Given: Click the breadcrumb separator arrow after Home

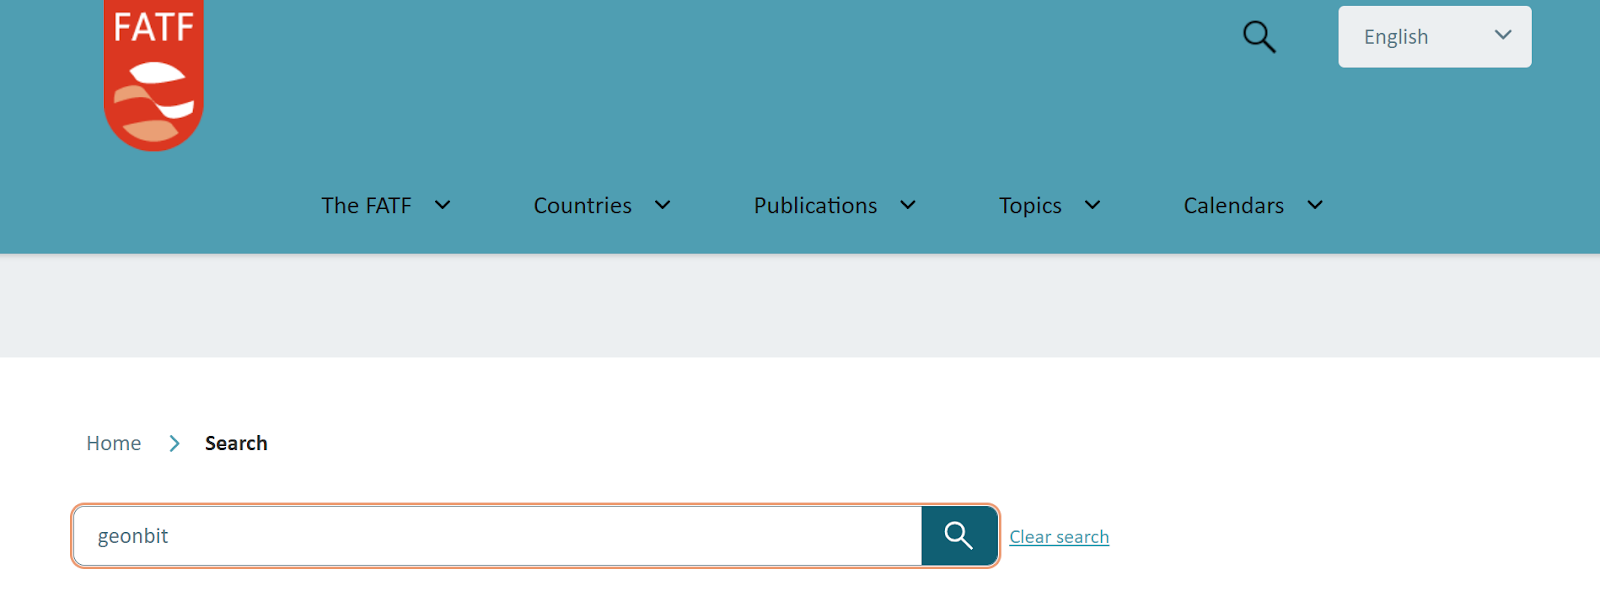Looking at the screenshot, I should (174, 443).
